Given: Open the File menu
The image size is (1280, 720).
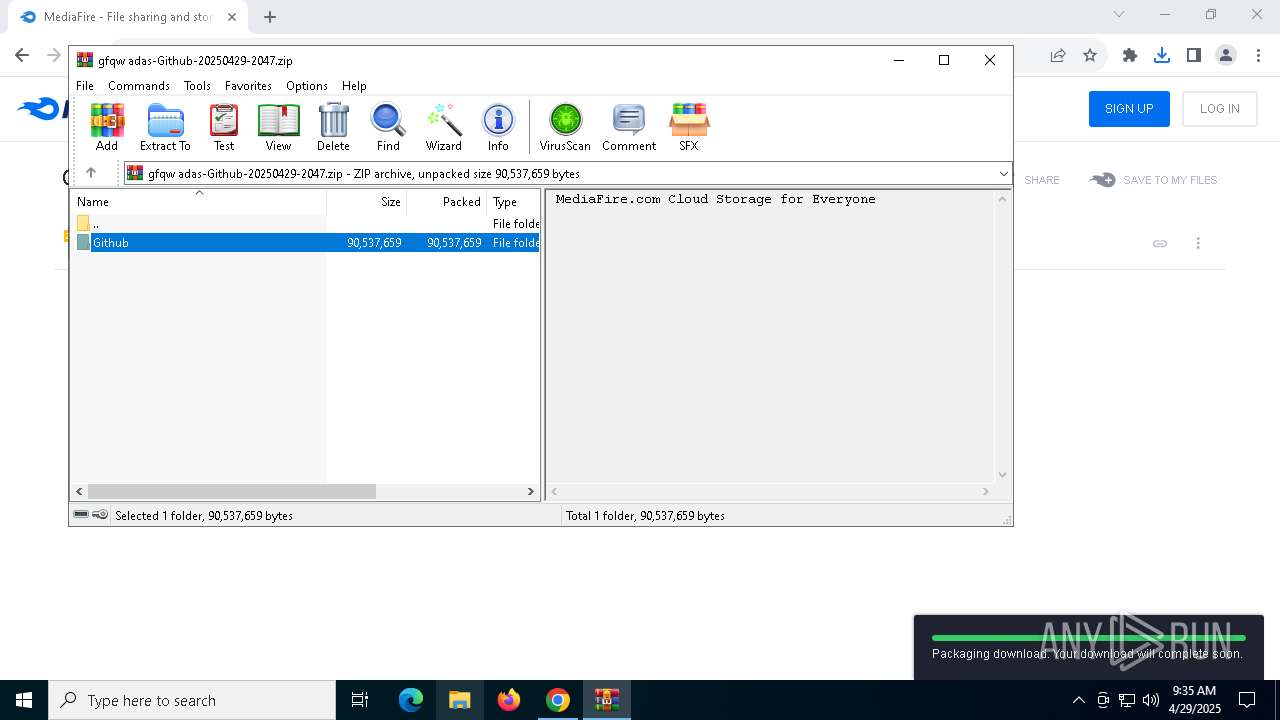Looking at the screenshot, I should coord(85,86).
